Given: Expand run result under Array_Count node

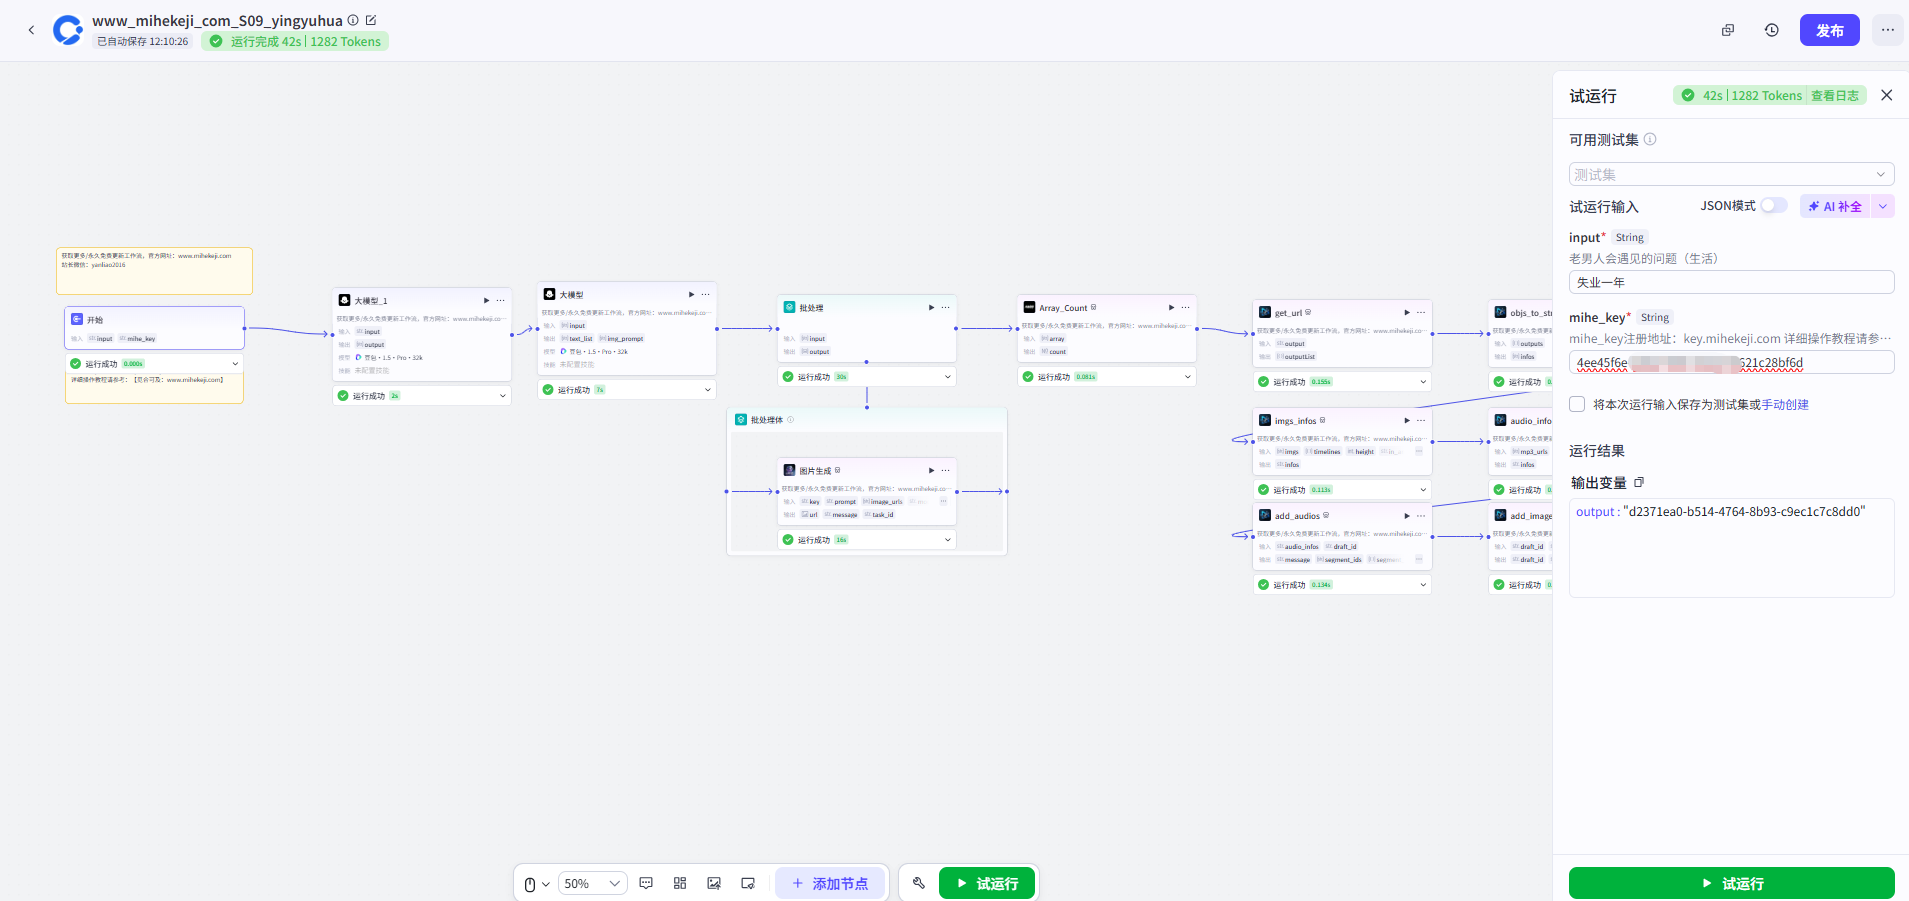Looking at the screenshot, I should pos(1187,377).
